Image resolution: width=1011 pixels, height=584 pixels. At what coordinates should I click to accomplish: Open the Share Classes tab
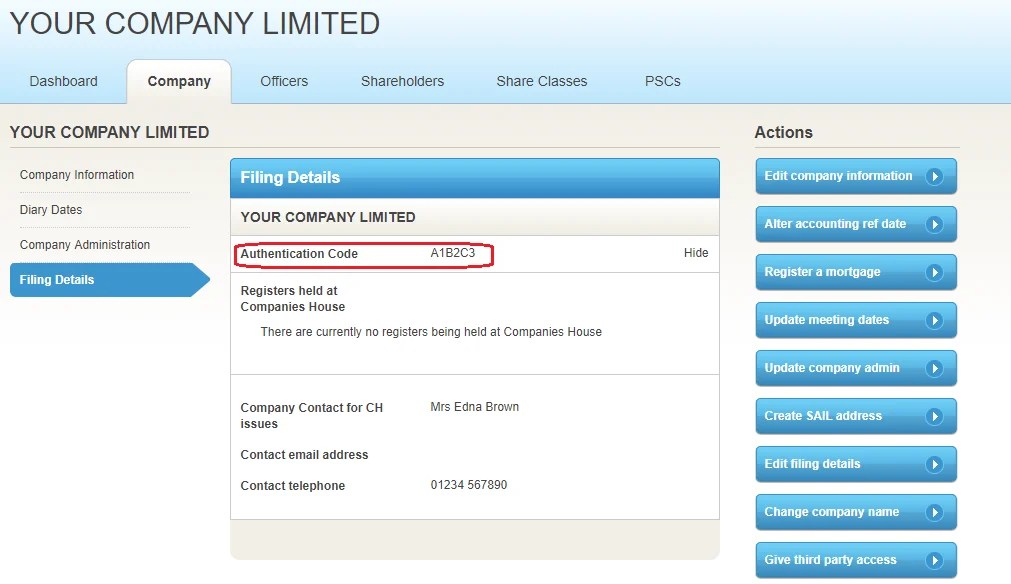click(x=541, y=81)
